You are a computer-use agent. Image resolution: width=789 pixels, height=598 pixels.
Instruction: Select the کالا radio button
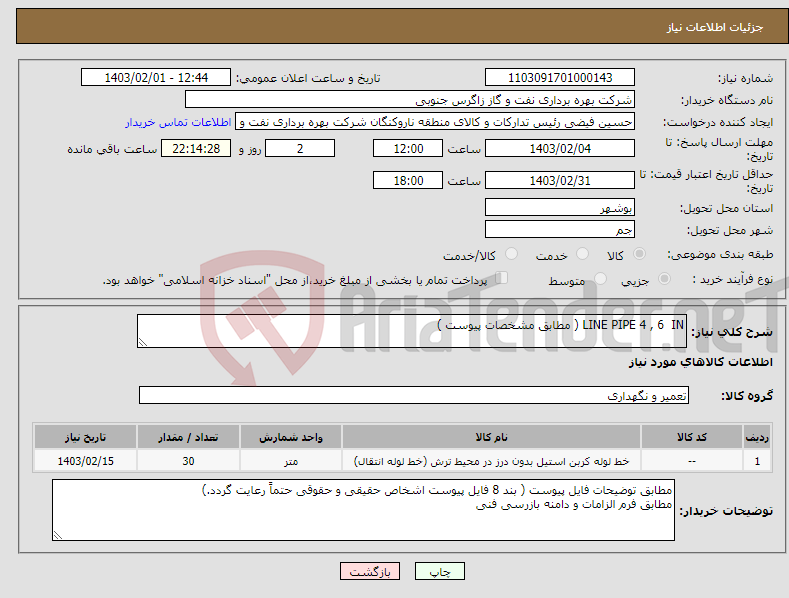[639, 254]
